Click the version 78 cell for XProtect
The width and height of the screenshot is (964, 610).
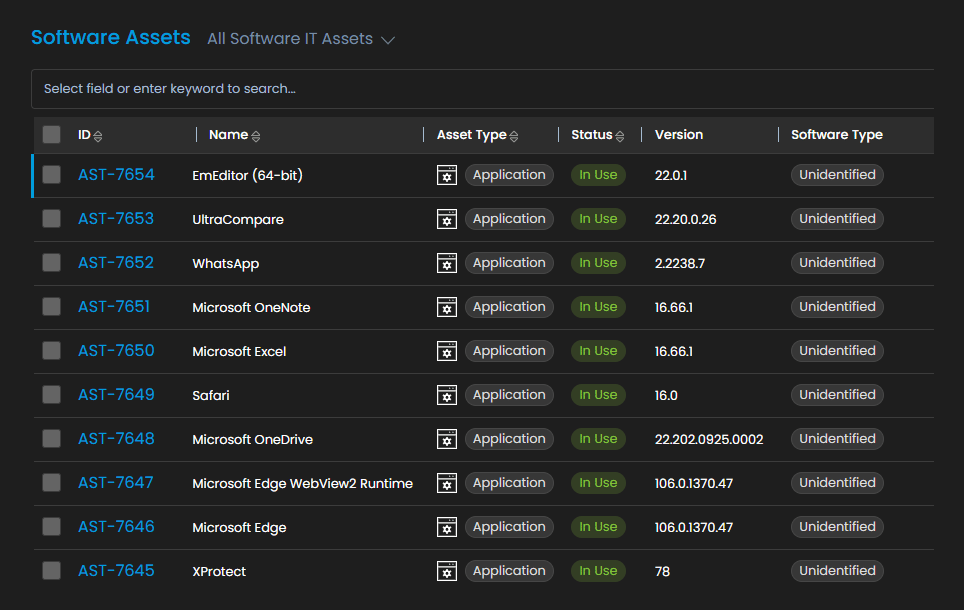662,571
